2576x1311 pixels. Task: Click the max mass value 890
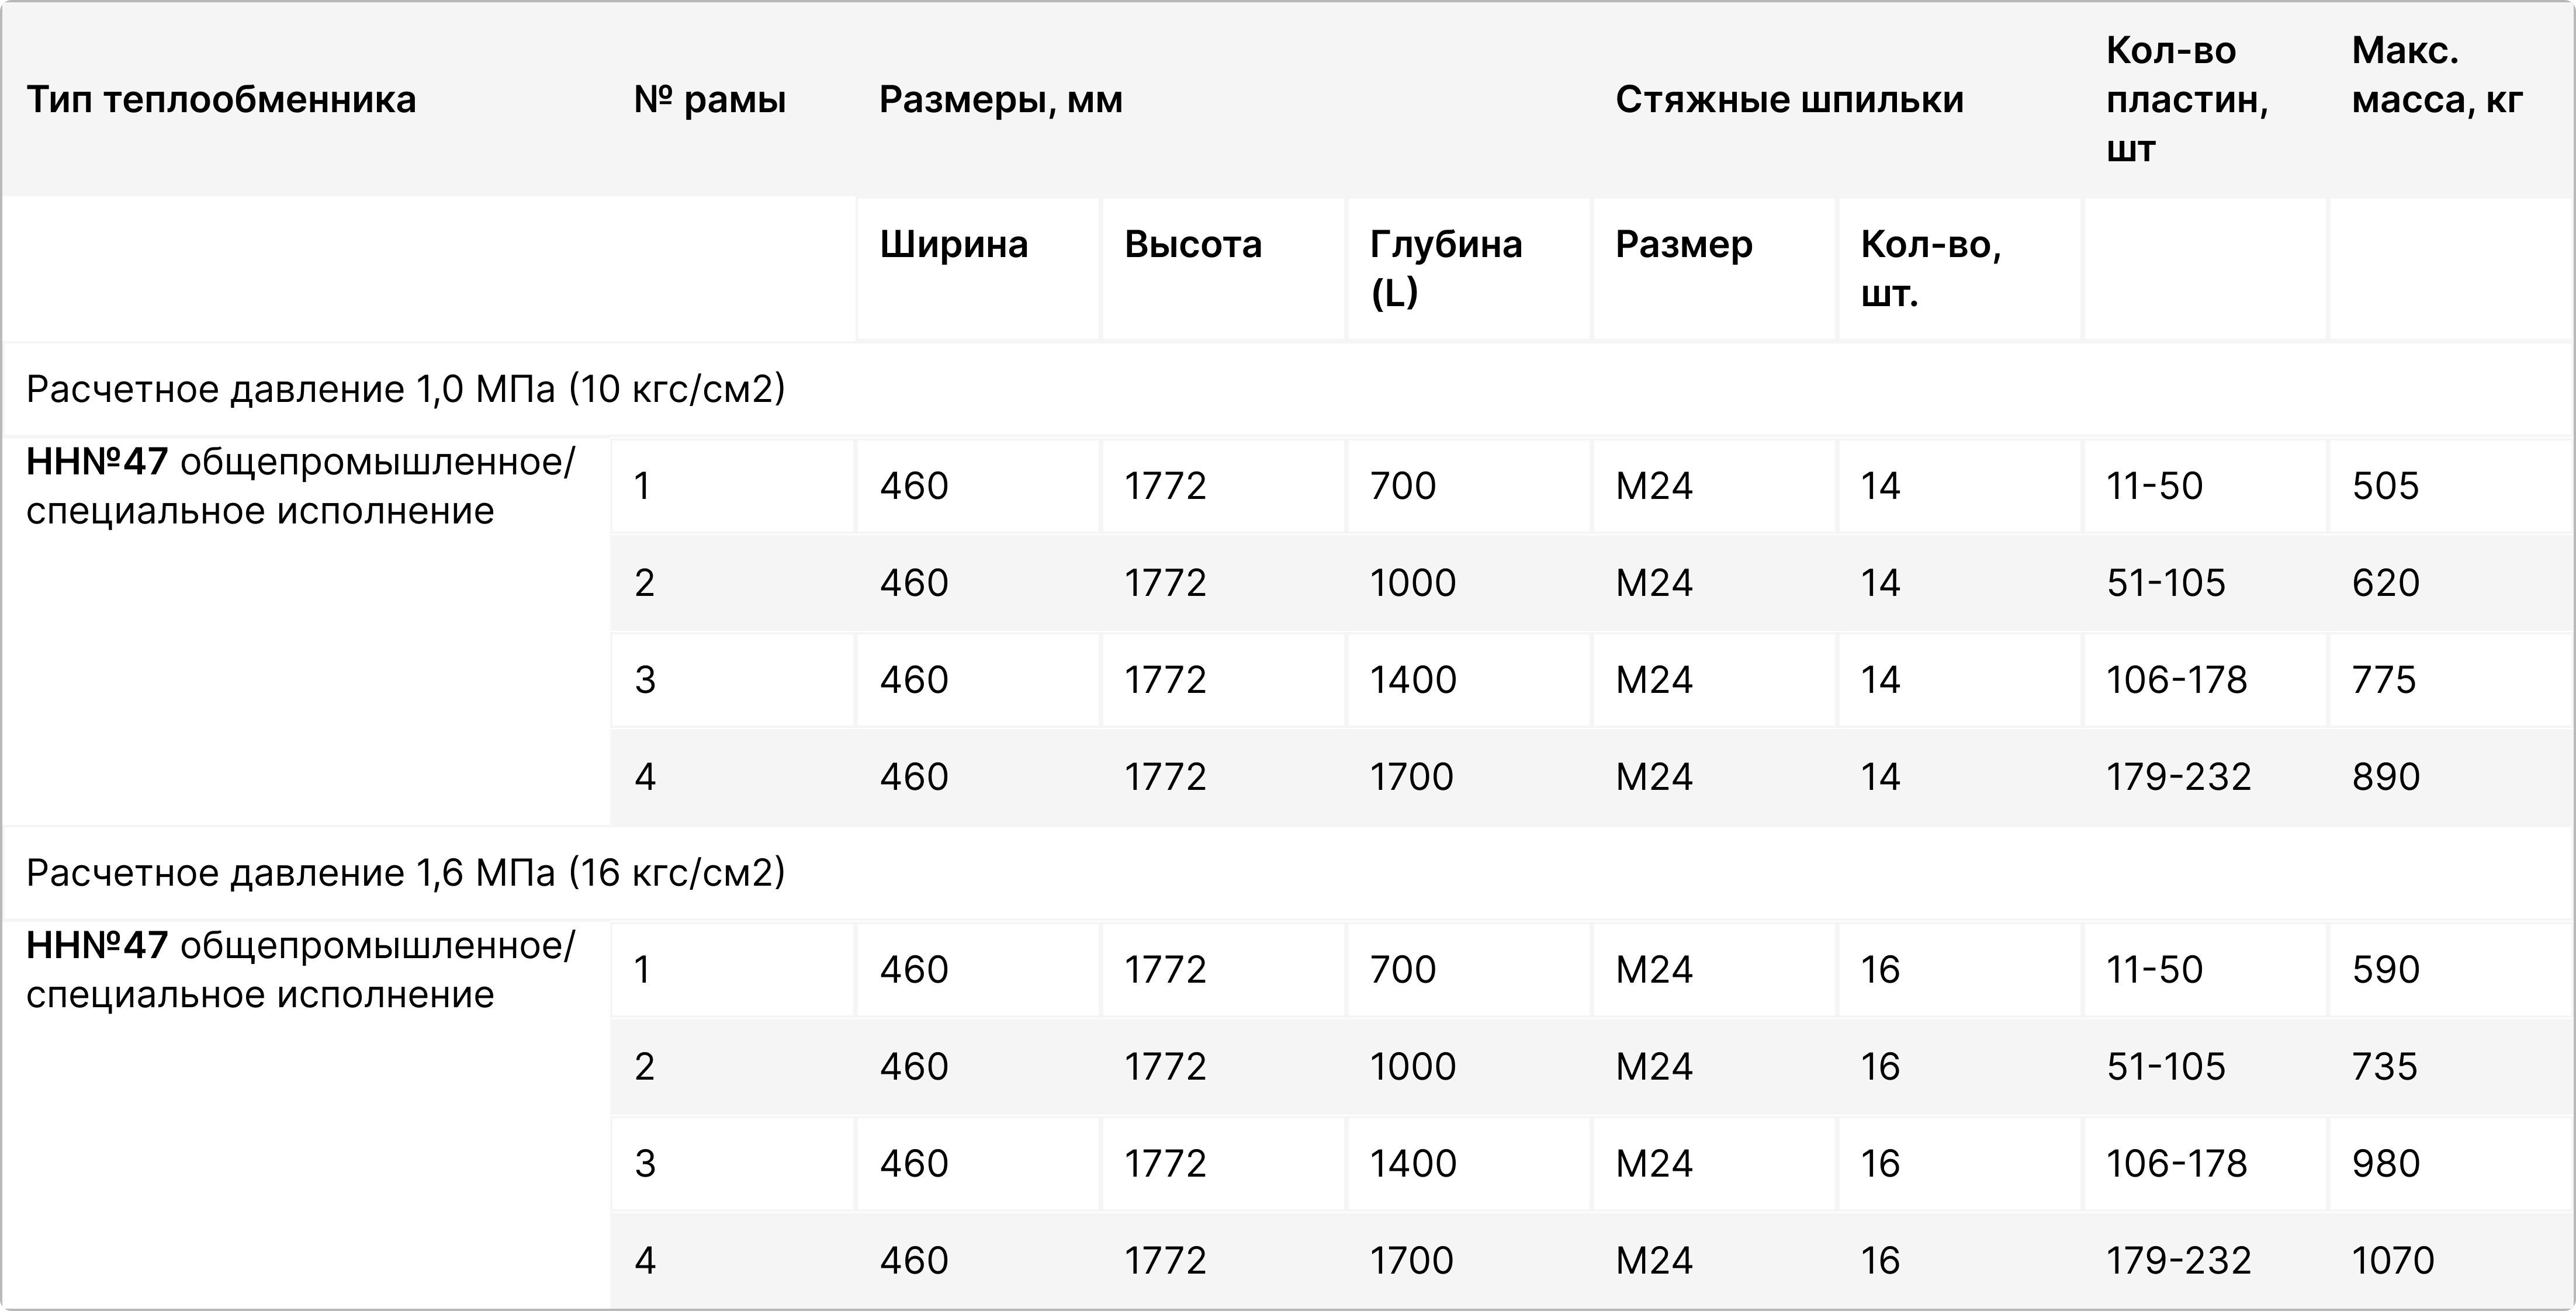coord(2385,777)
